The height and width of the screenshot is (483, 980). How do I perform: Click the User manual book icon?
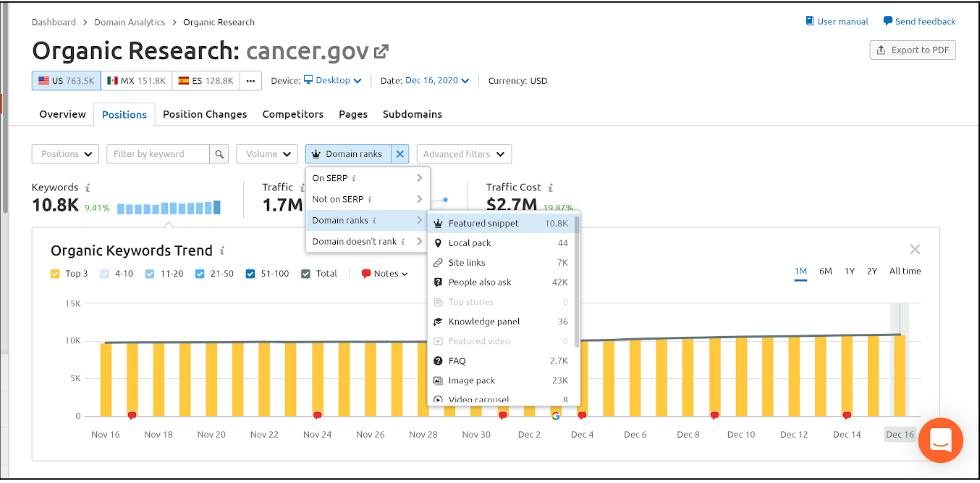coord(810,21)
